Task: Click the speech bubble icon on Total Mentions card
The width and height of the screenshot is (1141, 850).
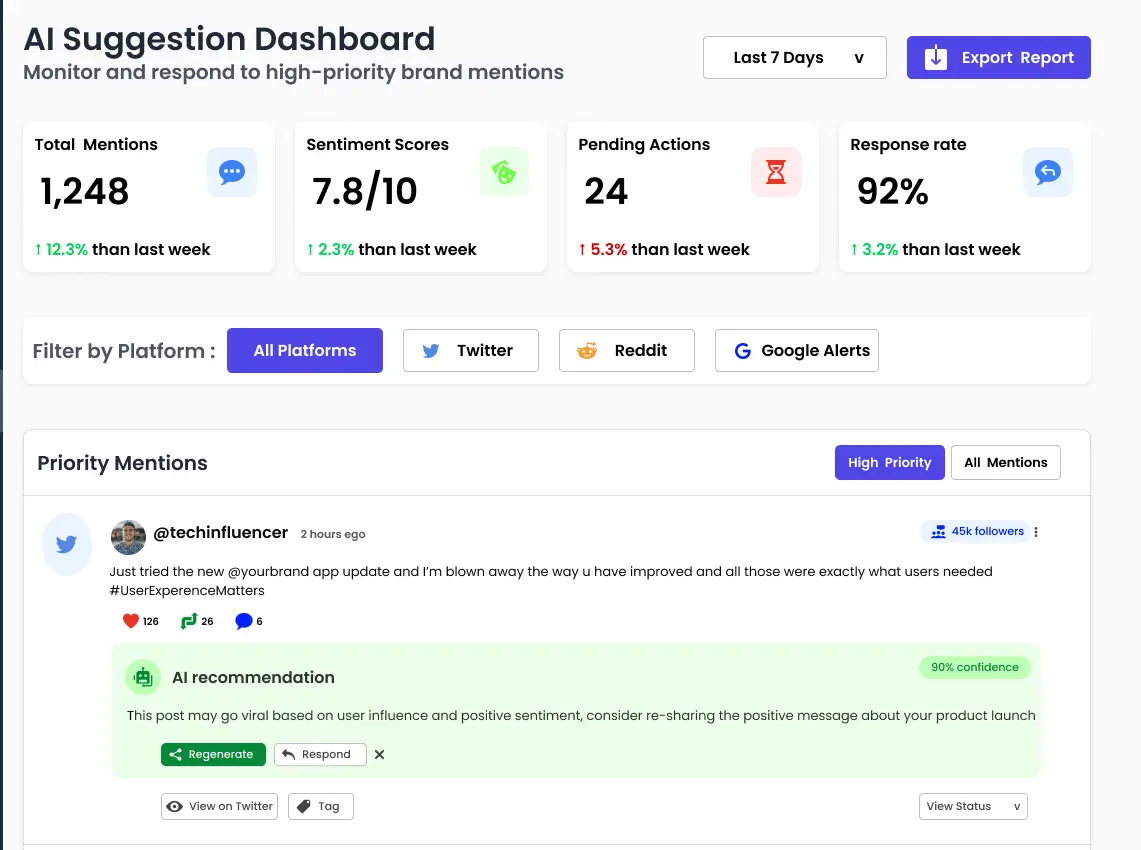Action: (x=232, y=172)
